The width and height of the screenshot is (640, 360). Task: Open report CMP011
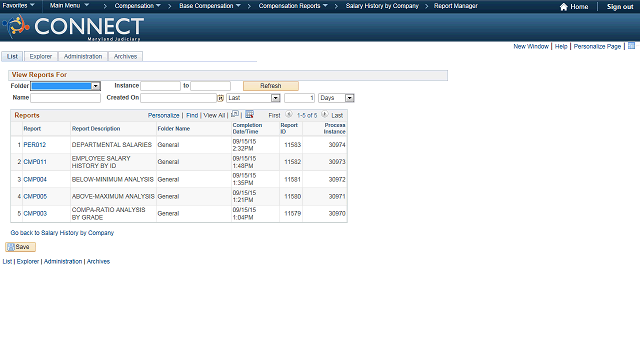tap(35, 162)
